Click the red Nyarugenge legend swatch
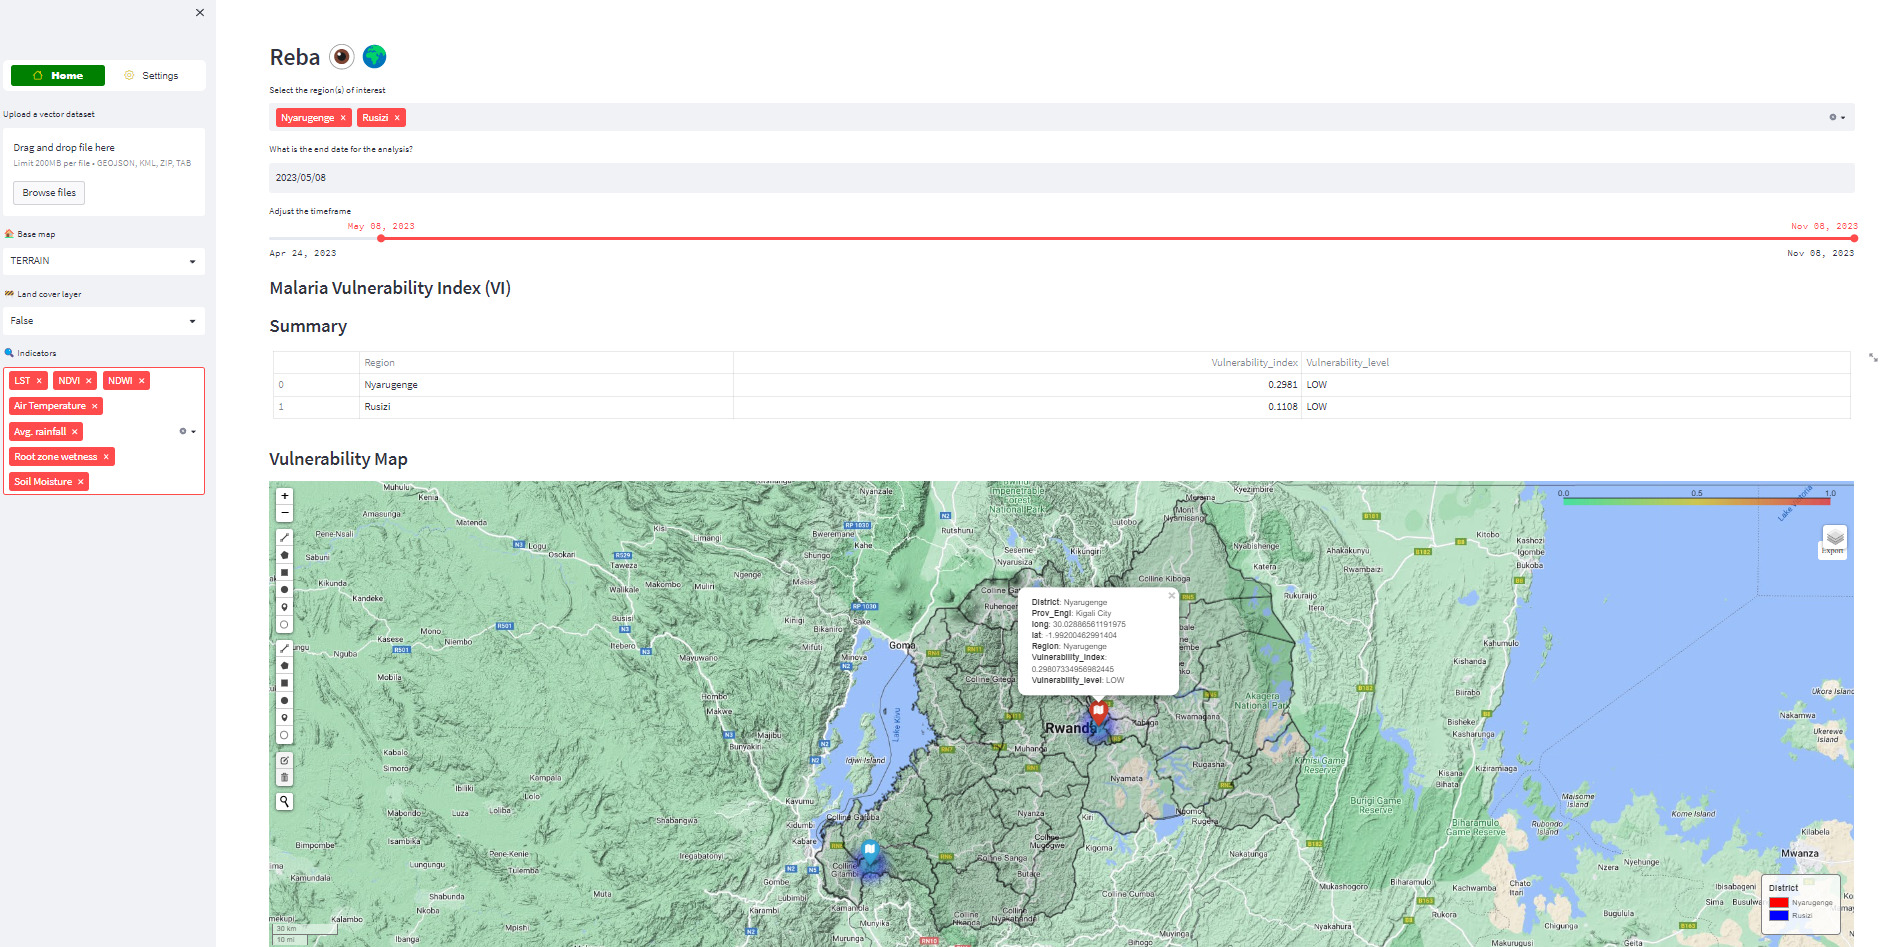Screen dimensions: 1884x947 coord(1779,903)
